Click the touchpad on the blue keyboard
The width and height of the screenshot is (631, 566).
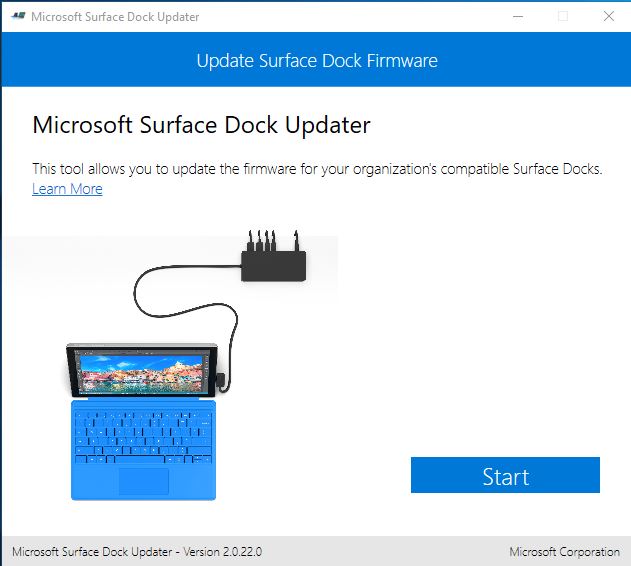point(144,481)
